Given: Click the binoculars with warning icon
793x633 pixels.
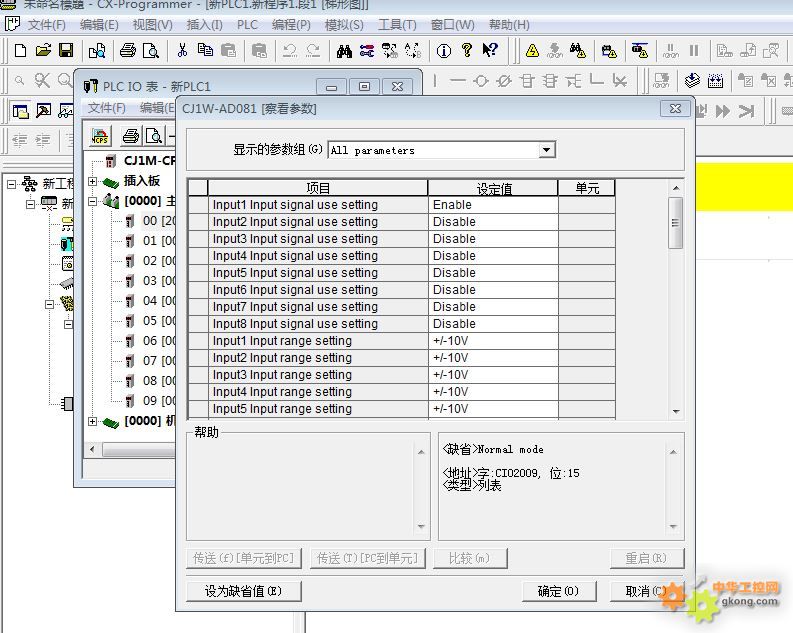Looking at the screenshot, I should (x=578, y=51).
